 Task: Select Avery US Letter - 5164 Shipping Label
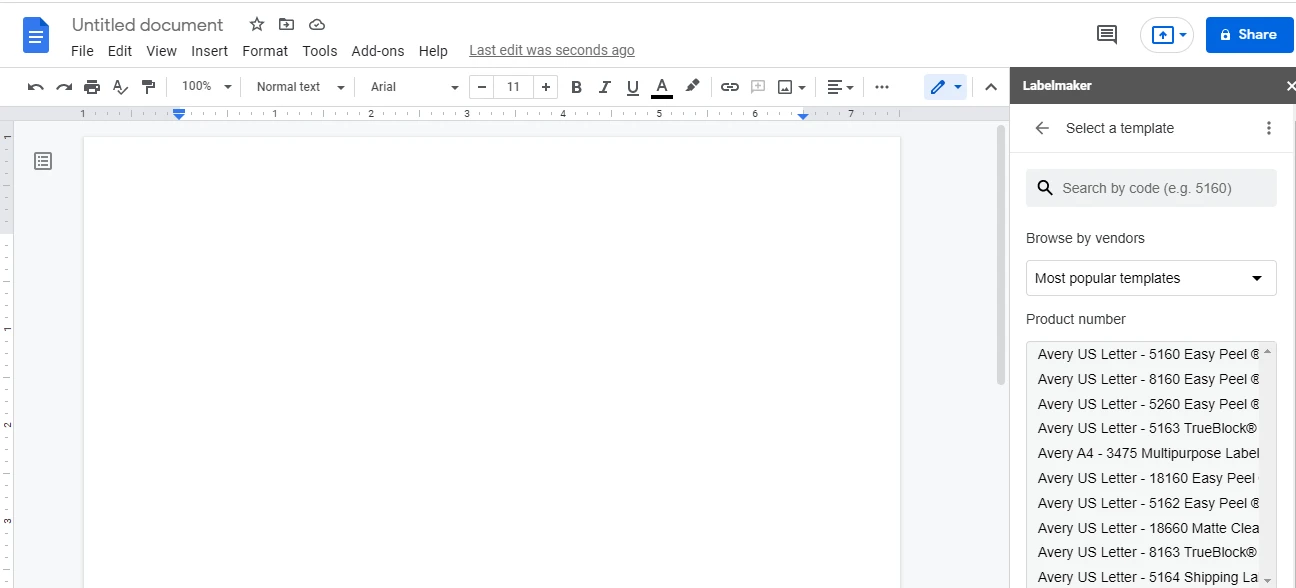click(1148, 577)
